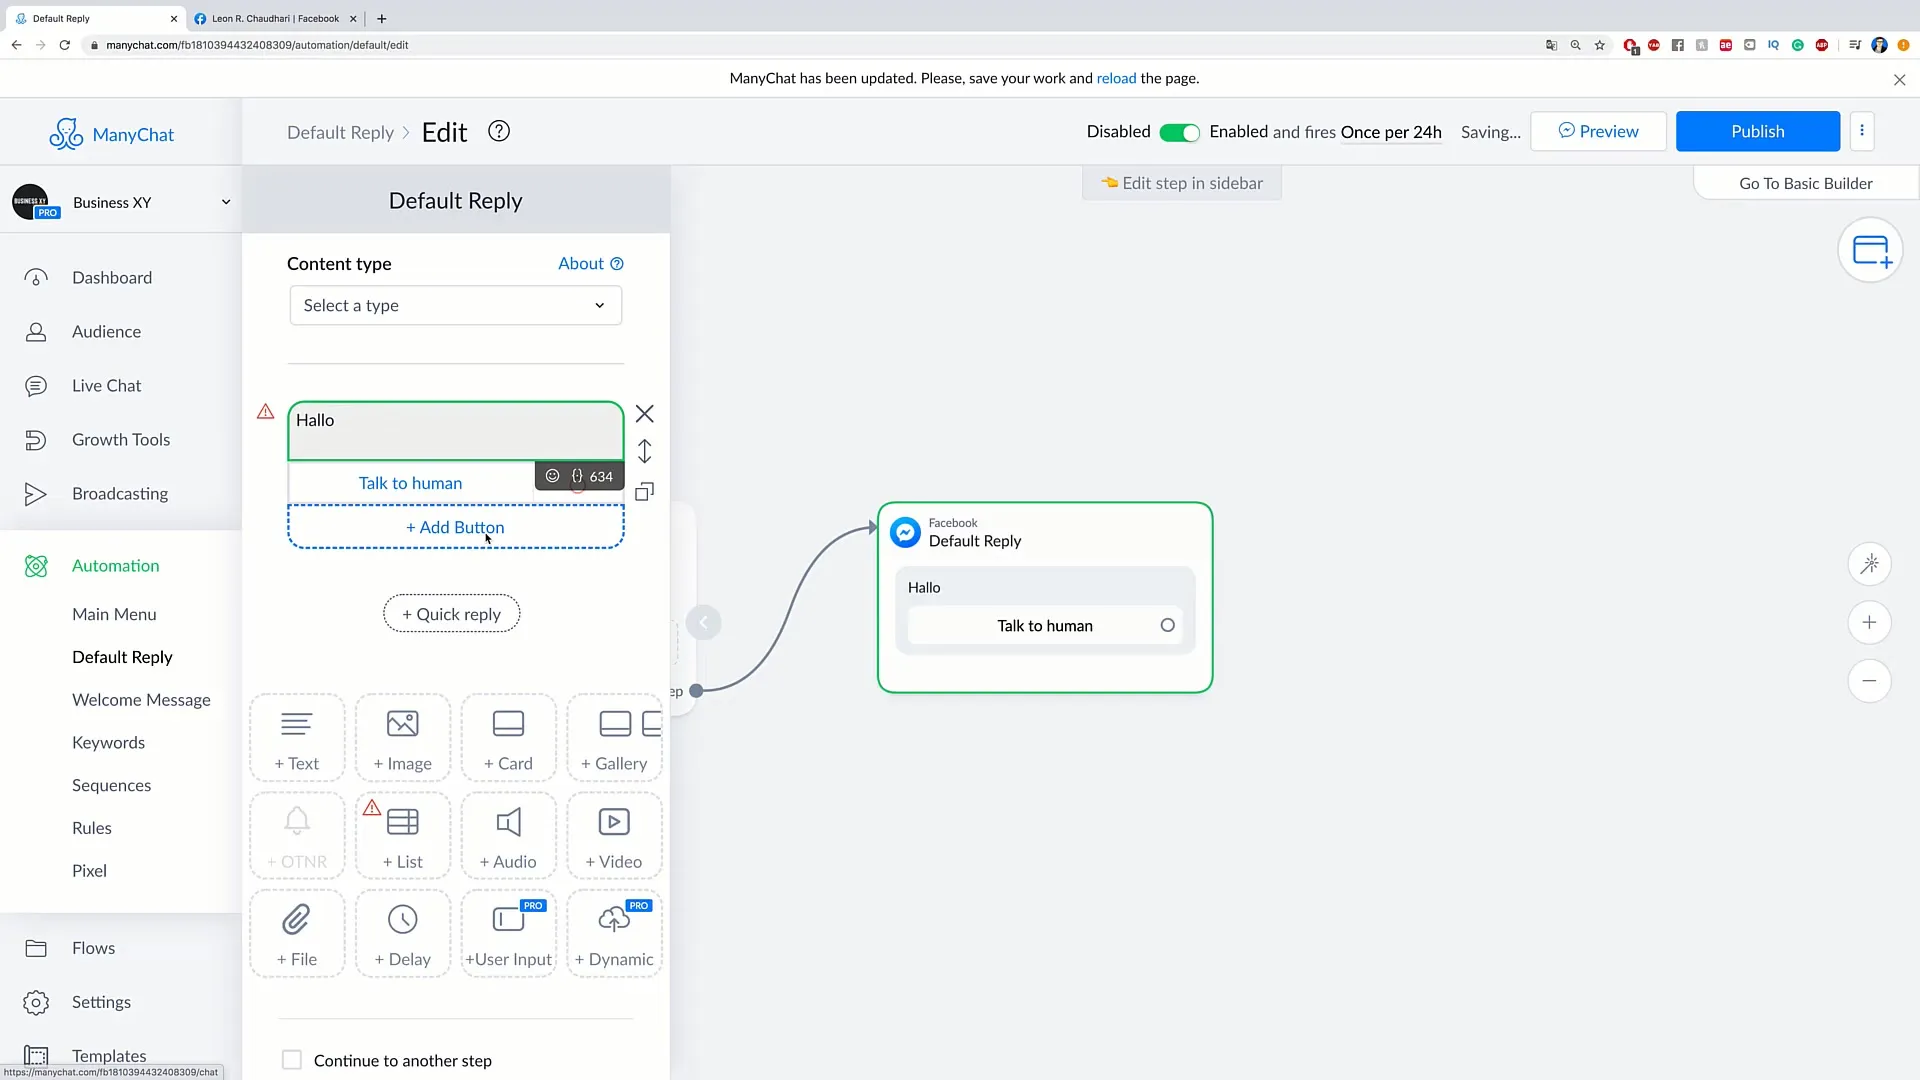The image size is (1920, 1080).
Task: Toggle the Add List block warning icon
Action: point(371,808)
